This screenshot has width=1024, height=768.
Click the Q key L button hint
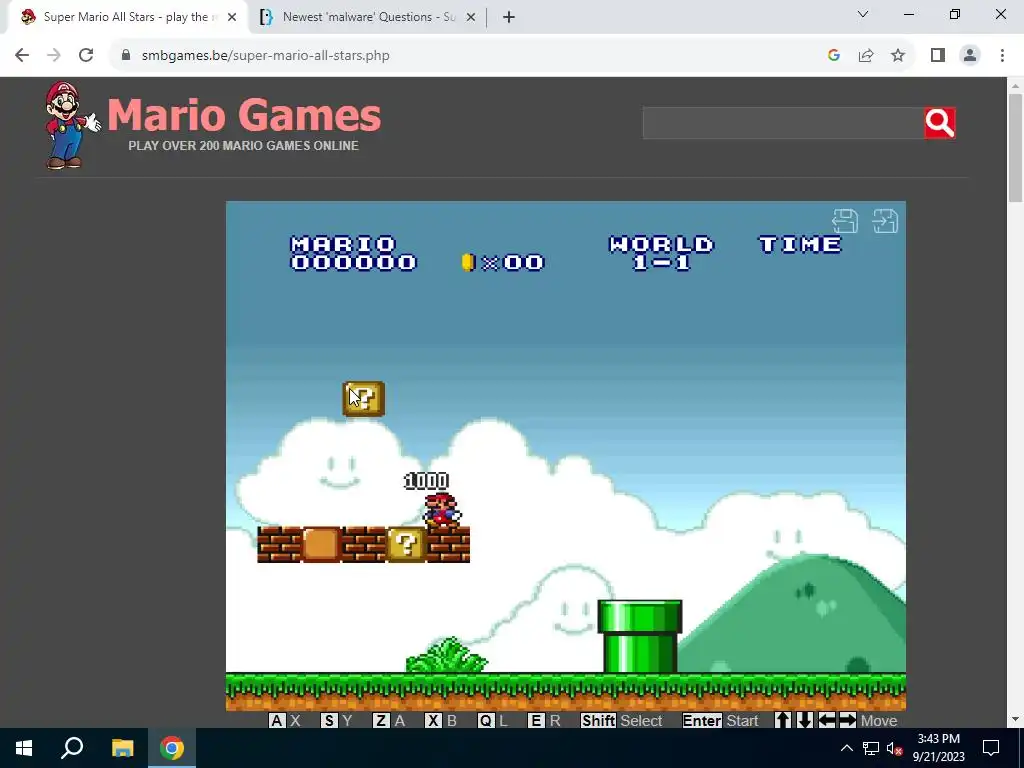(x=492, y=720)
